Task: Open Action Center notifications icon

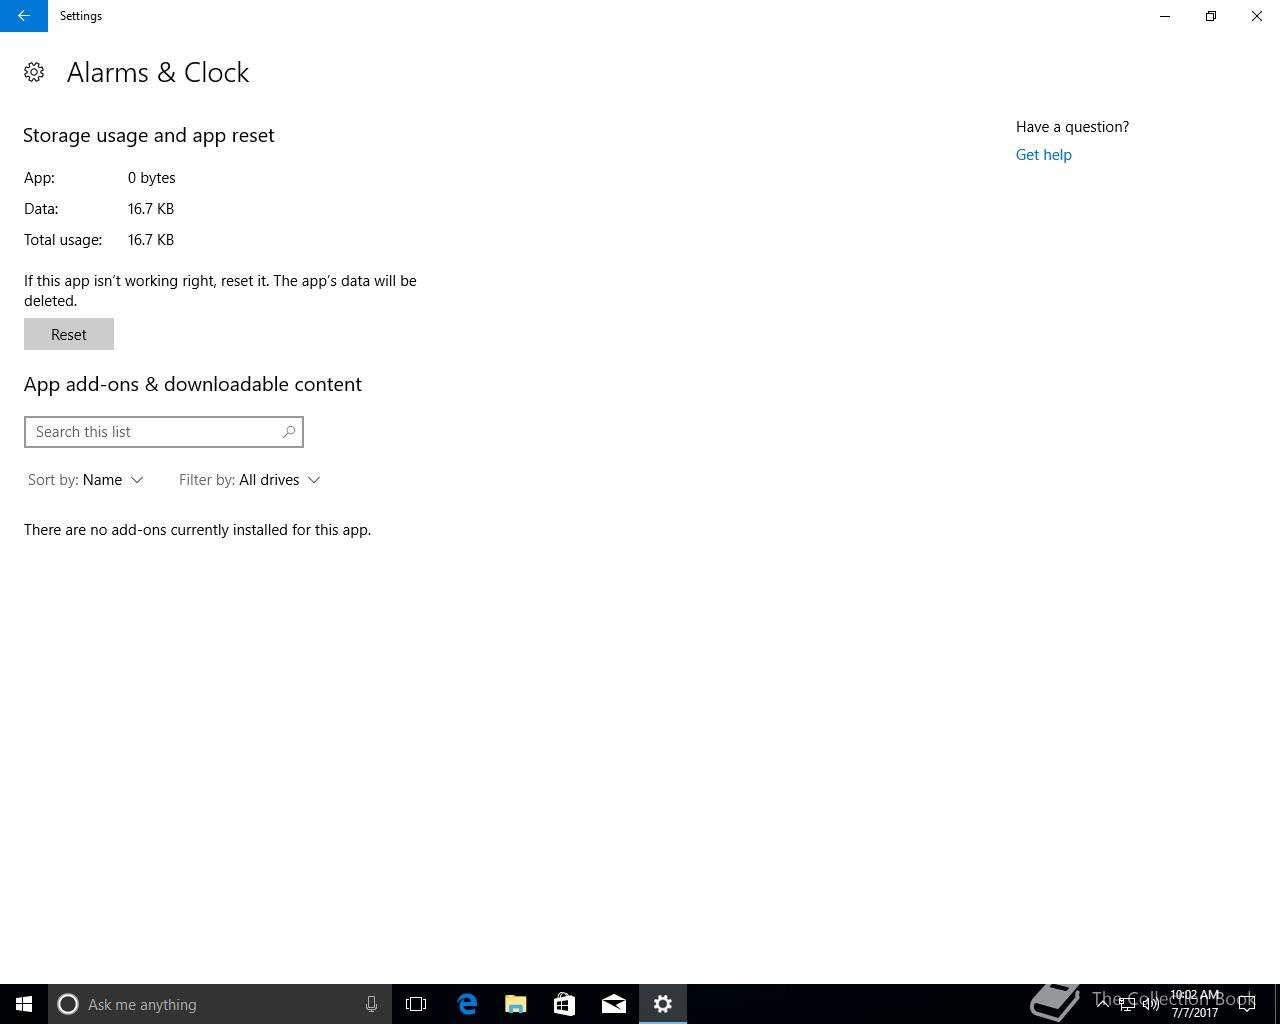Action: click(1246, 1004)
